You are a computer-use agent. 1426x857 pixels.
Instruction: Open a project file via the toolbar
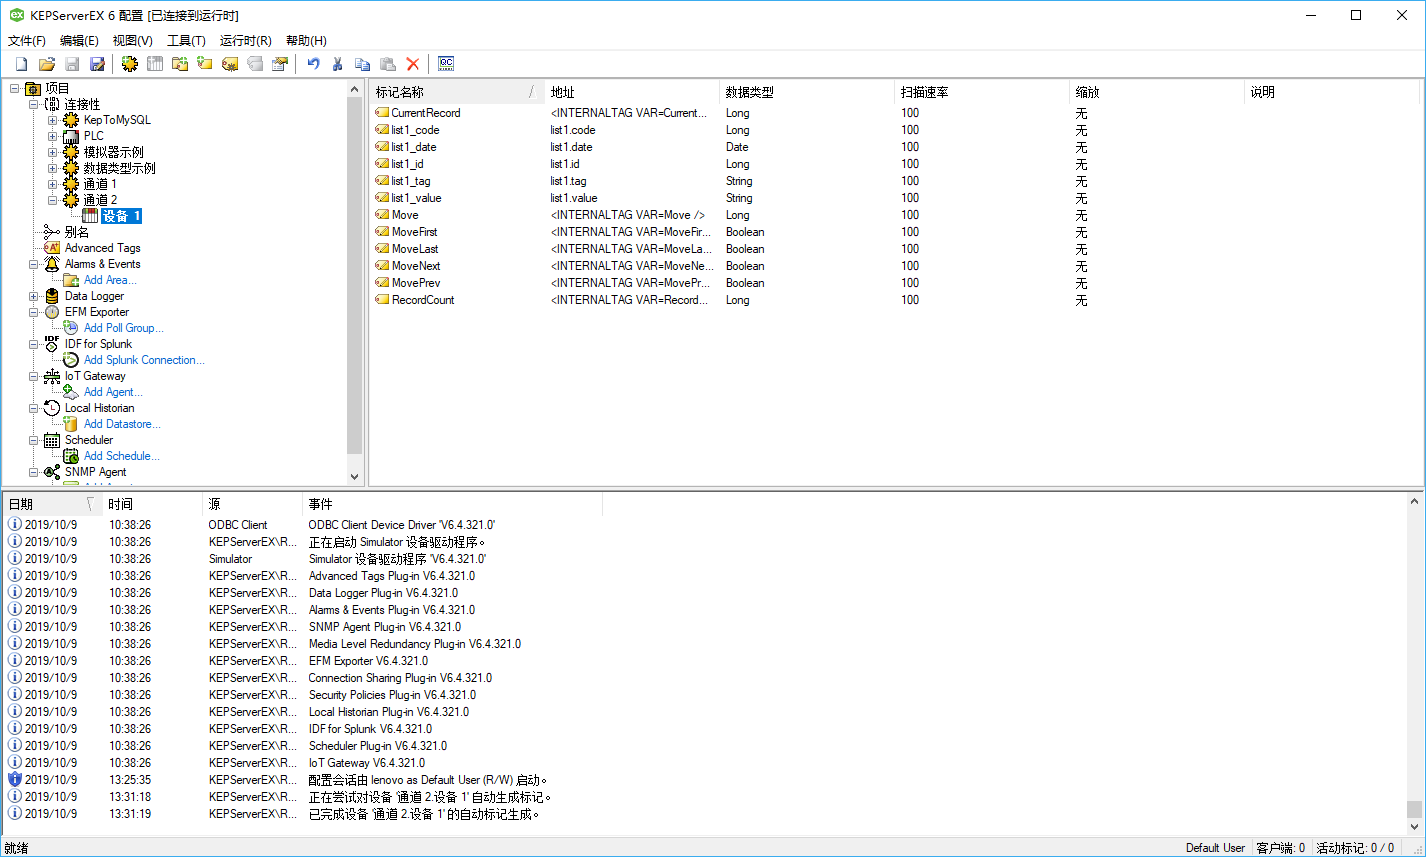click(x=47, y=63)
